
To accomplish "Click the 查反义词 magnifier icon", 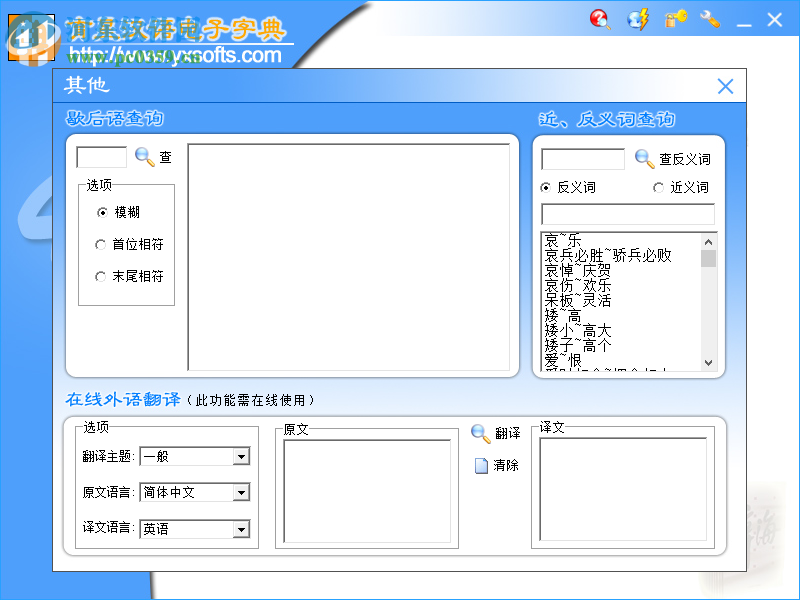I will [x=644, y=158].
